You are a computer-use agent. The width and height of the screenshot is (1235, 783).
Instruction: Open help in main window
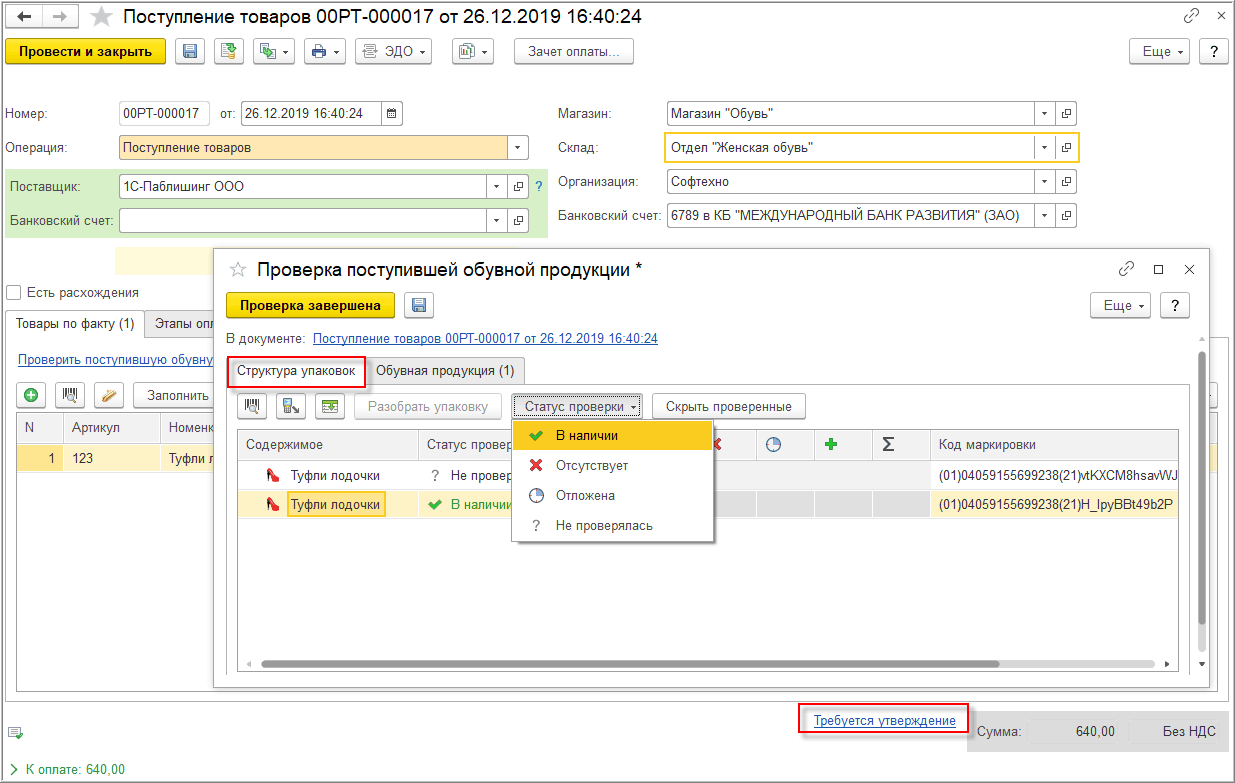1213,51
